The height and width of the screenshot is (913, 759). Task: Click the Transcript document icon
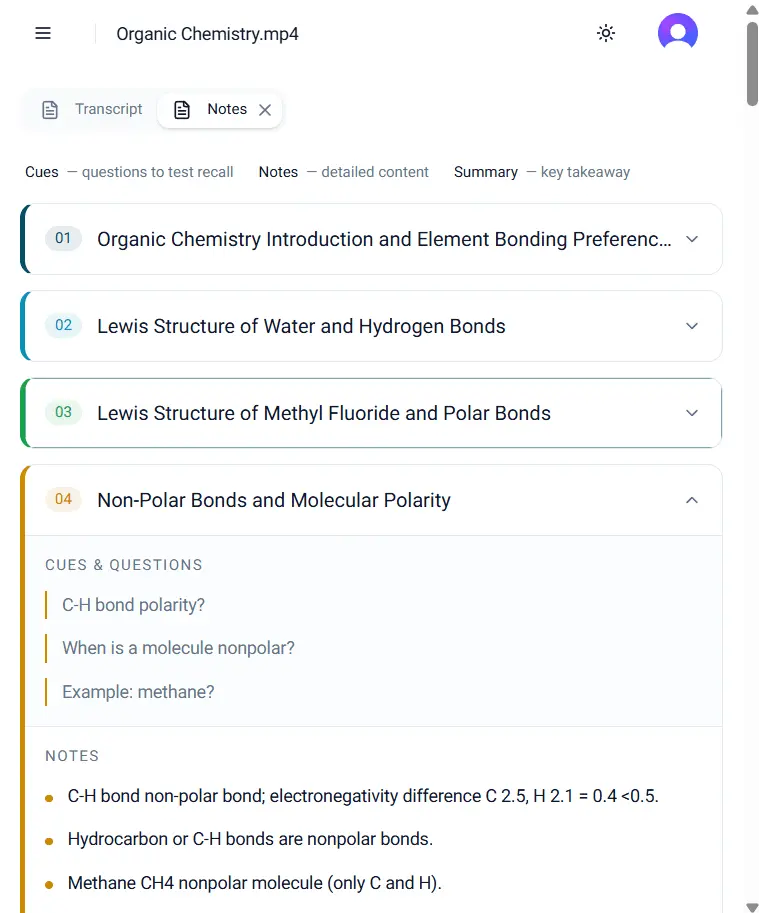tap(50, 109)
